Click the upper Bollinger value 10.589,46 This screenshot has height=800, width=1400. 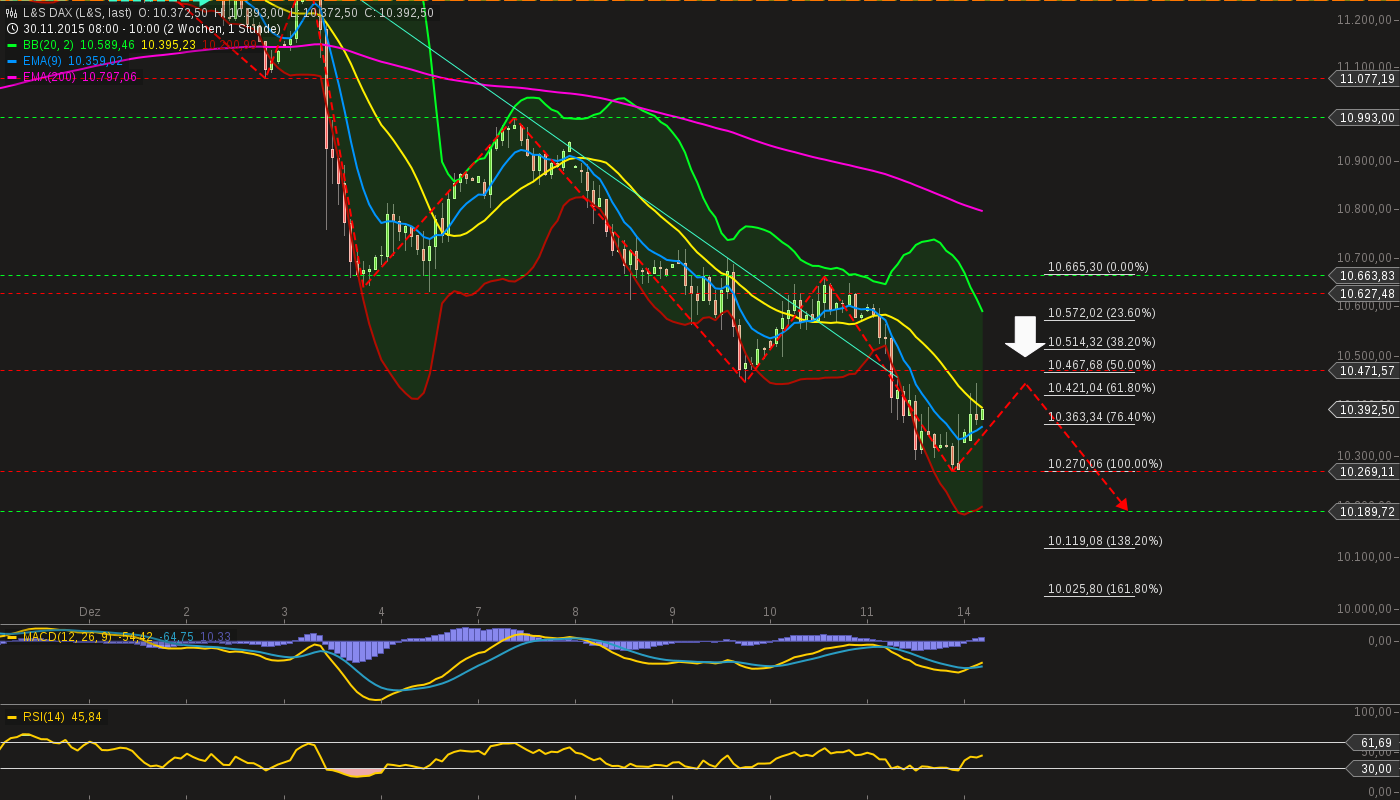tap(107, 45)
